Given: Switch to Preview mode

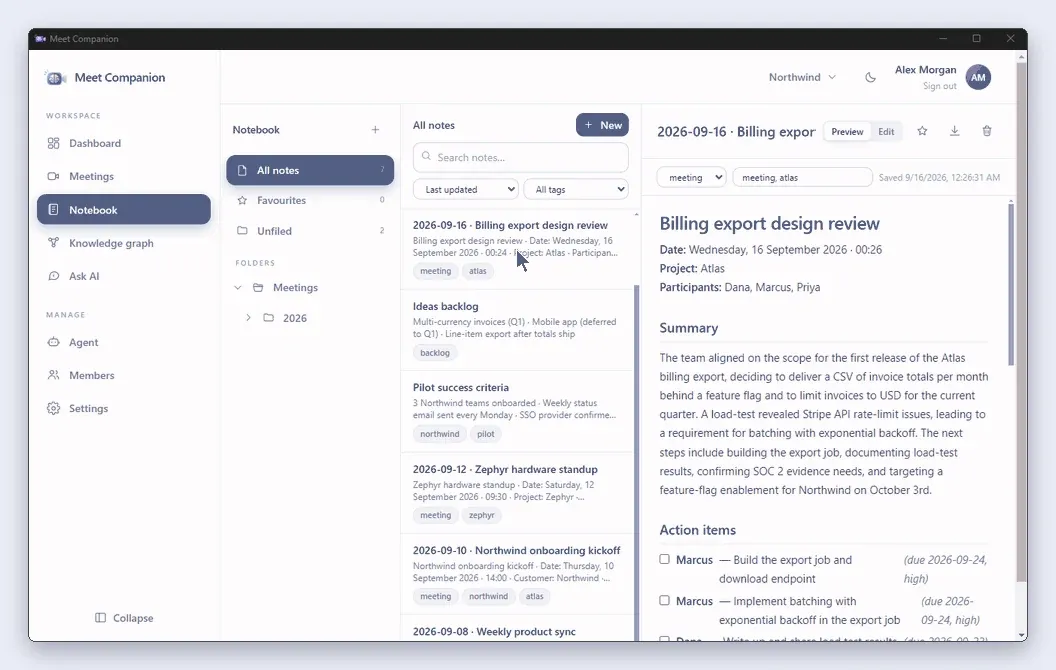Looking at the screenshot, I should click(x=847, y=132).
